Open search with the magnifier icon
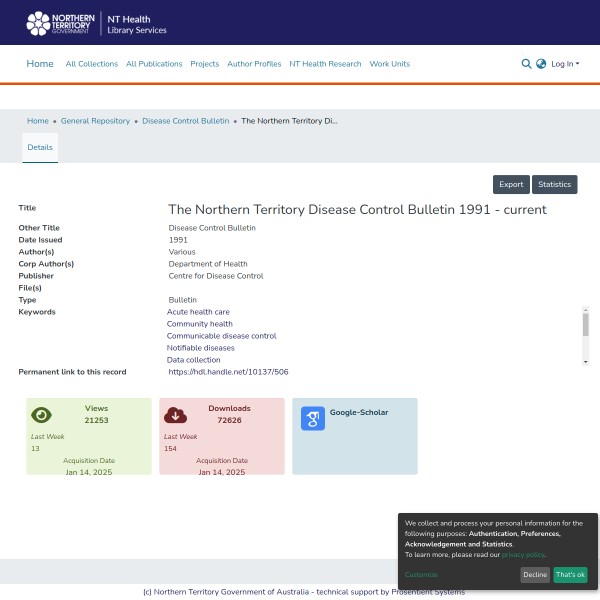Screen dimensions: 600x600 click(526, 64)
